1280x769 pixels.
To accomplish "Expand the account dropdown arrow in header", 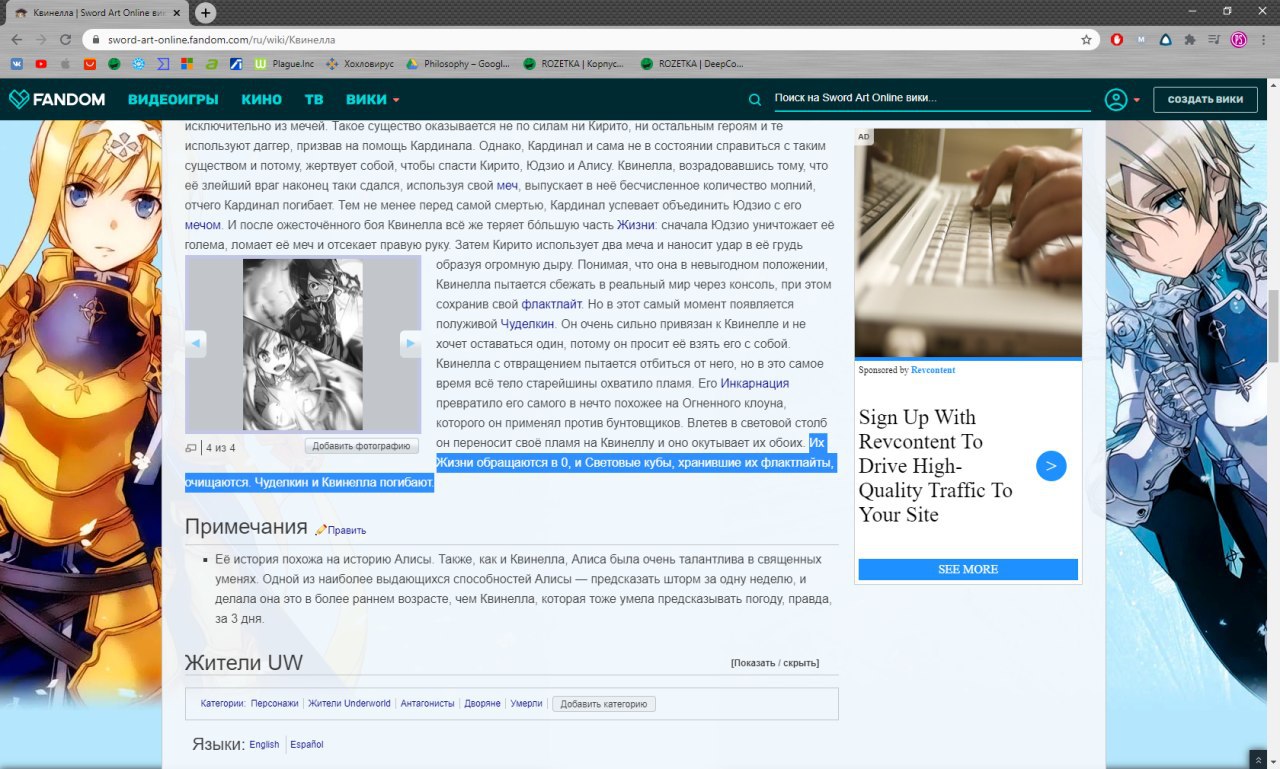I will [x=1137, y=100].
